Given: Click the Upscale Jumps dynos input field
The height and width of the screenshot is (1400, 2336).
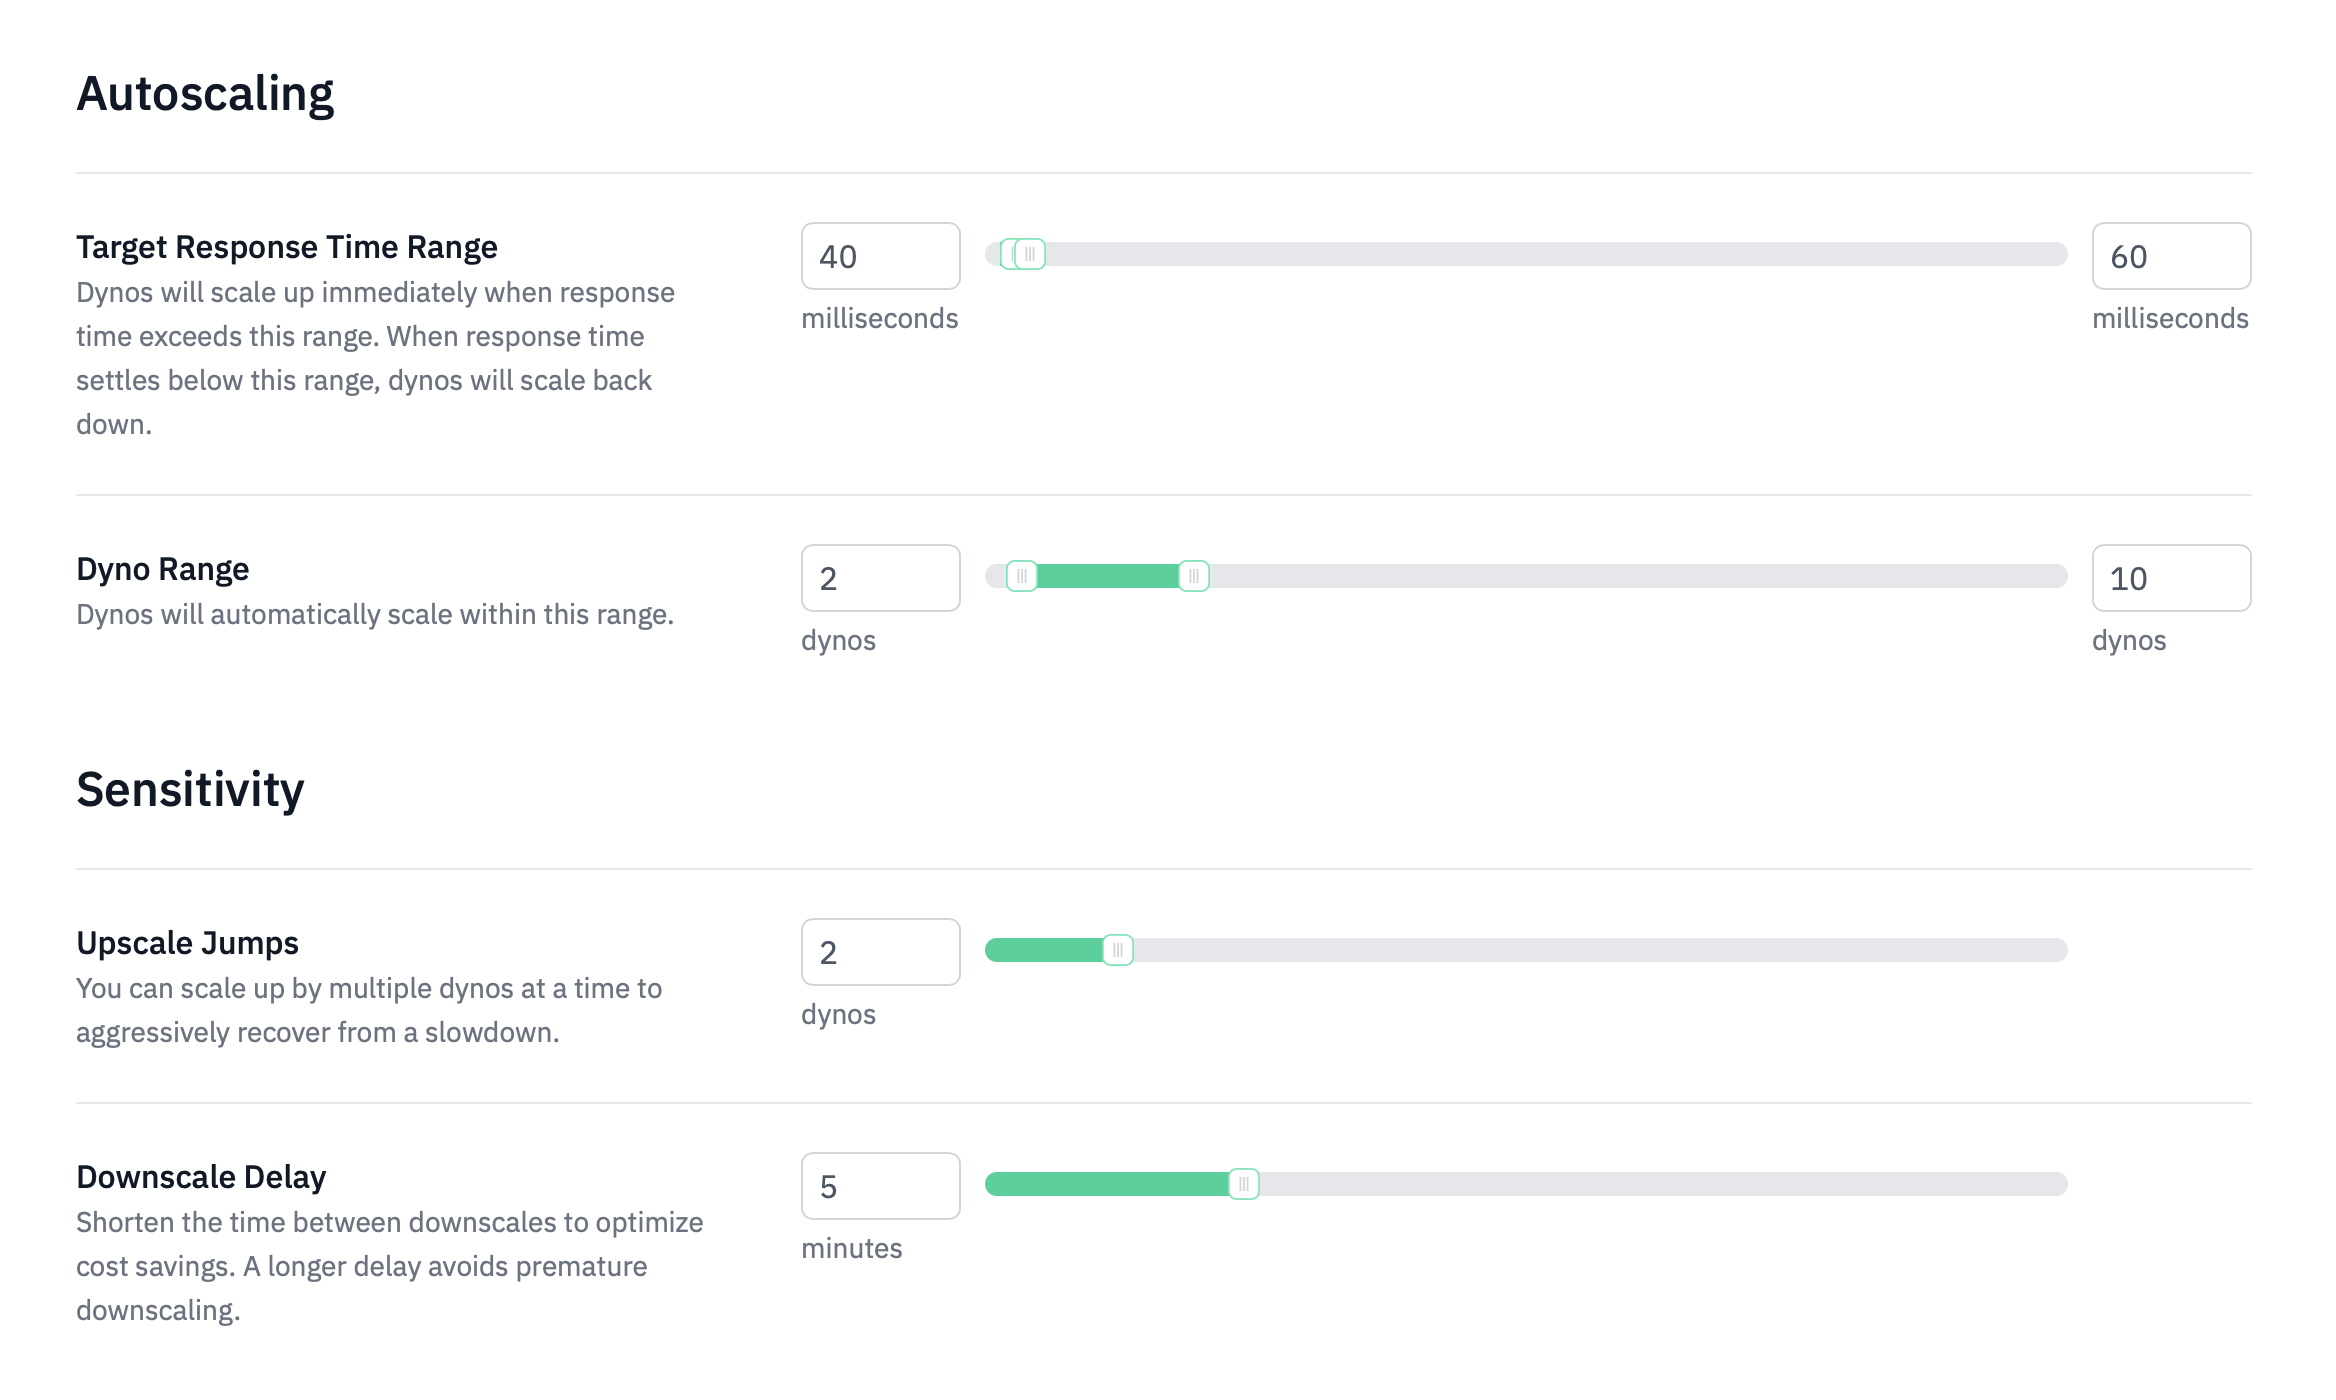Looking at the screenshot, I should [x=880, y=952].
